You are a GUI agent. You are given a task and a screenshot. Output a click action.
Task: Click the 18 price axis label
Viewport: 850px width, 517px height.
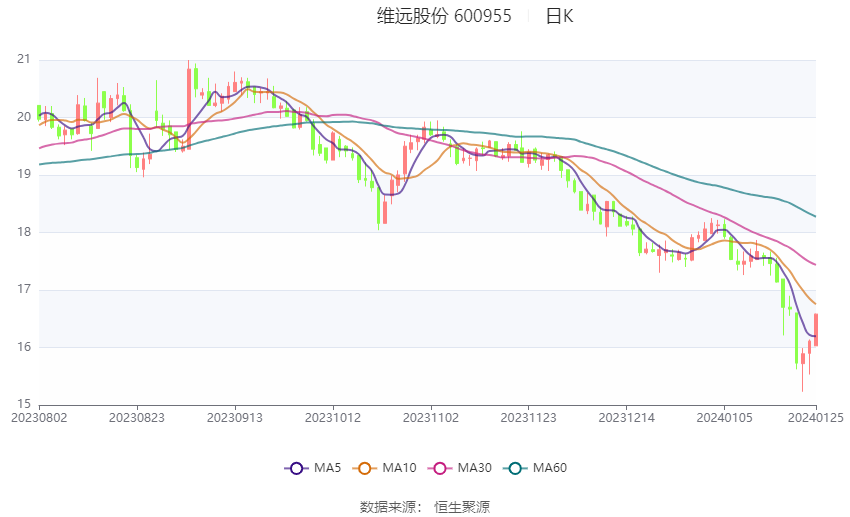point(24,232)
